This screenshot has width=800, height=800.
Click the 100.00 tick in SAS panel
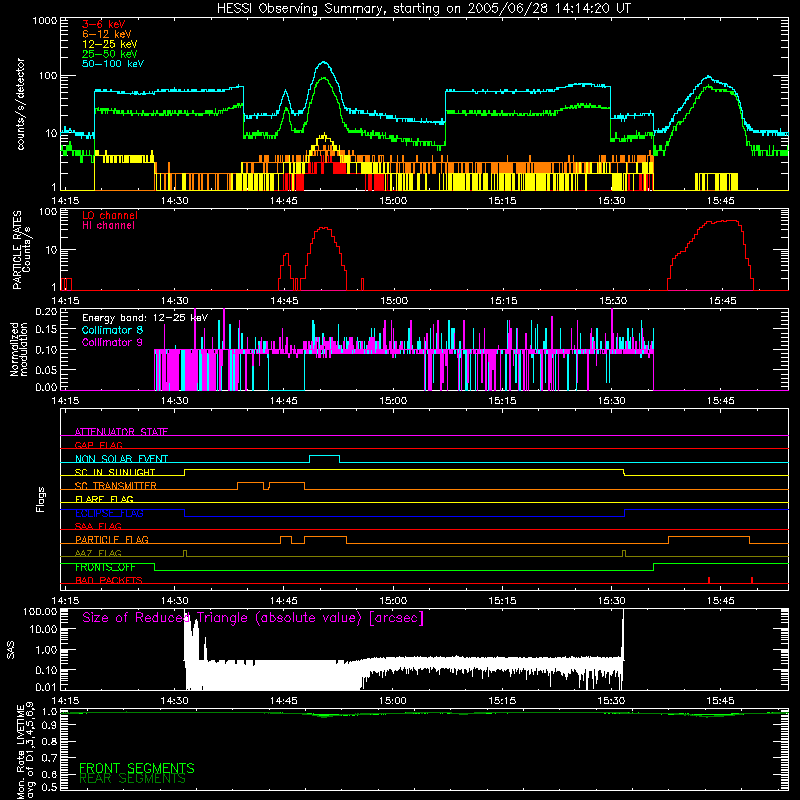click(x=40, y=611)
